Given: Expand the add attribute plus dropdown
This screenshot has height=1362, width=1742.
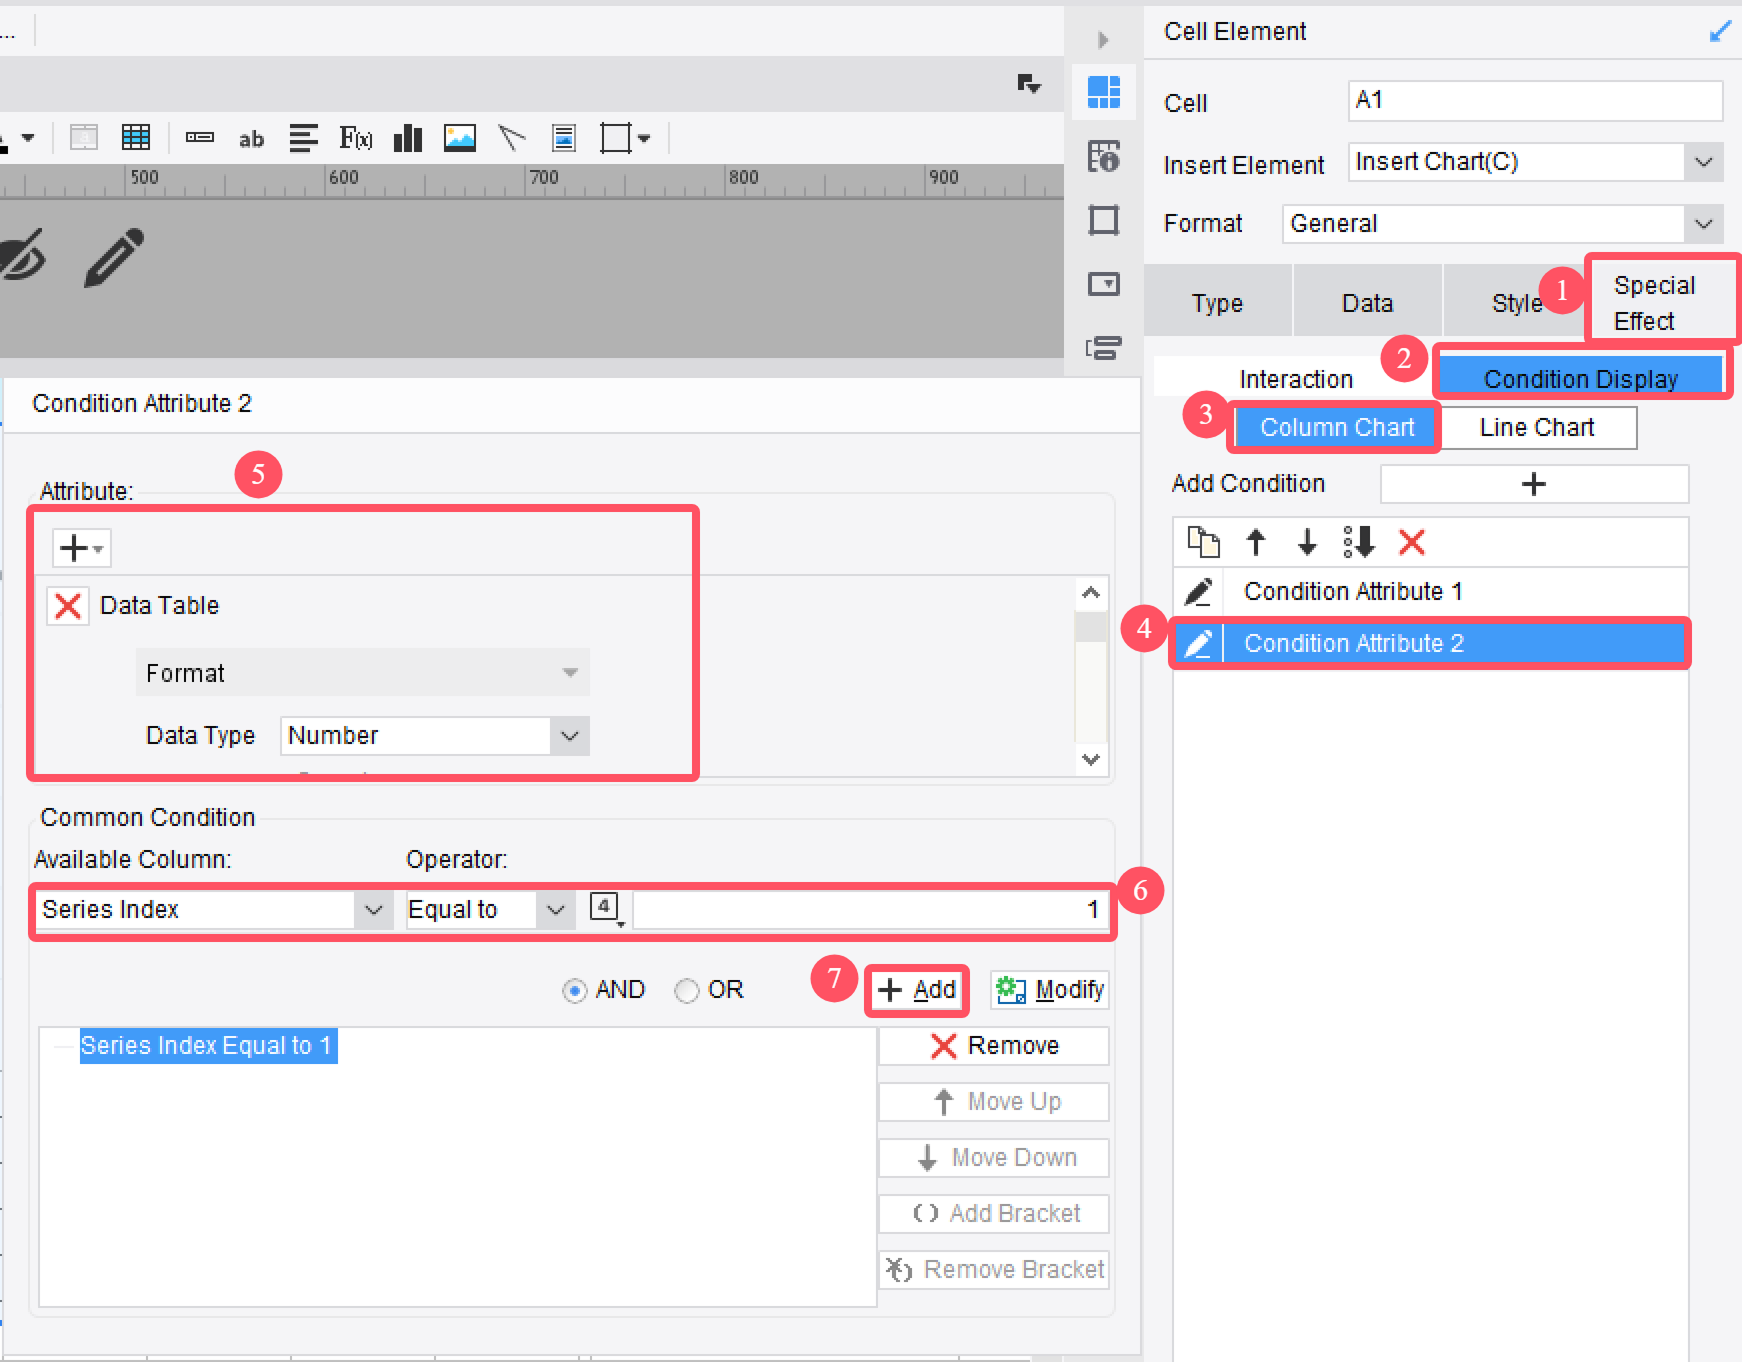Looking at the screenshot, I should 81,548.
